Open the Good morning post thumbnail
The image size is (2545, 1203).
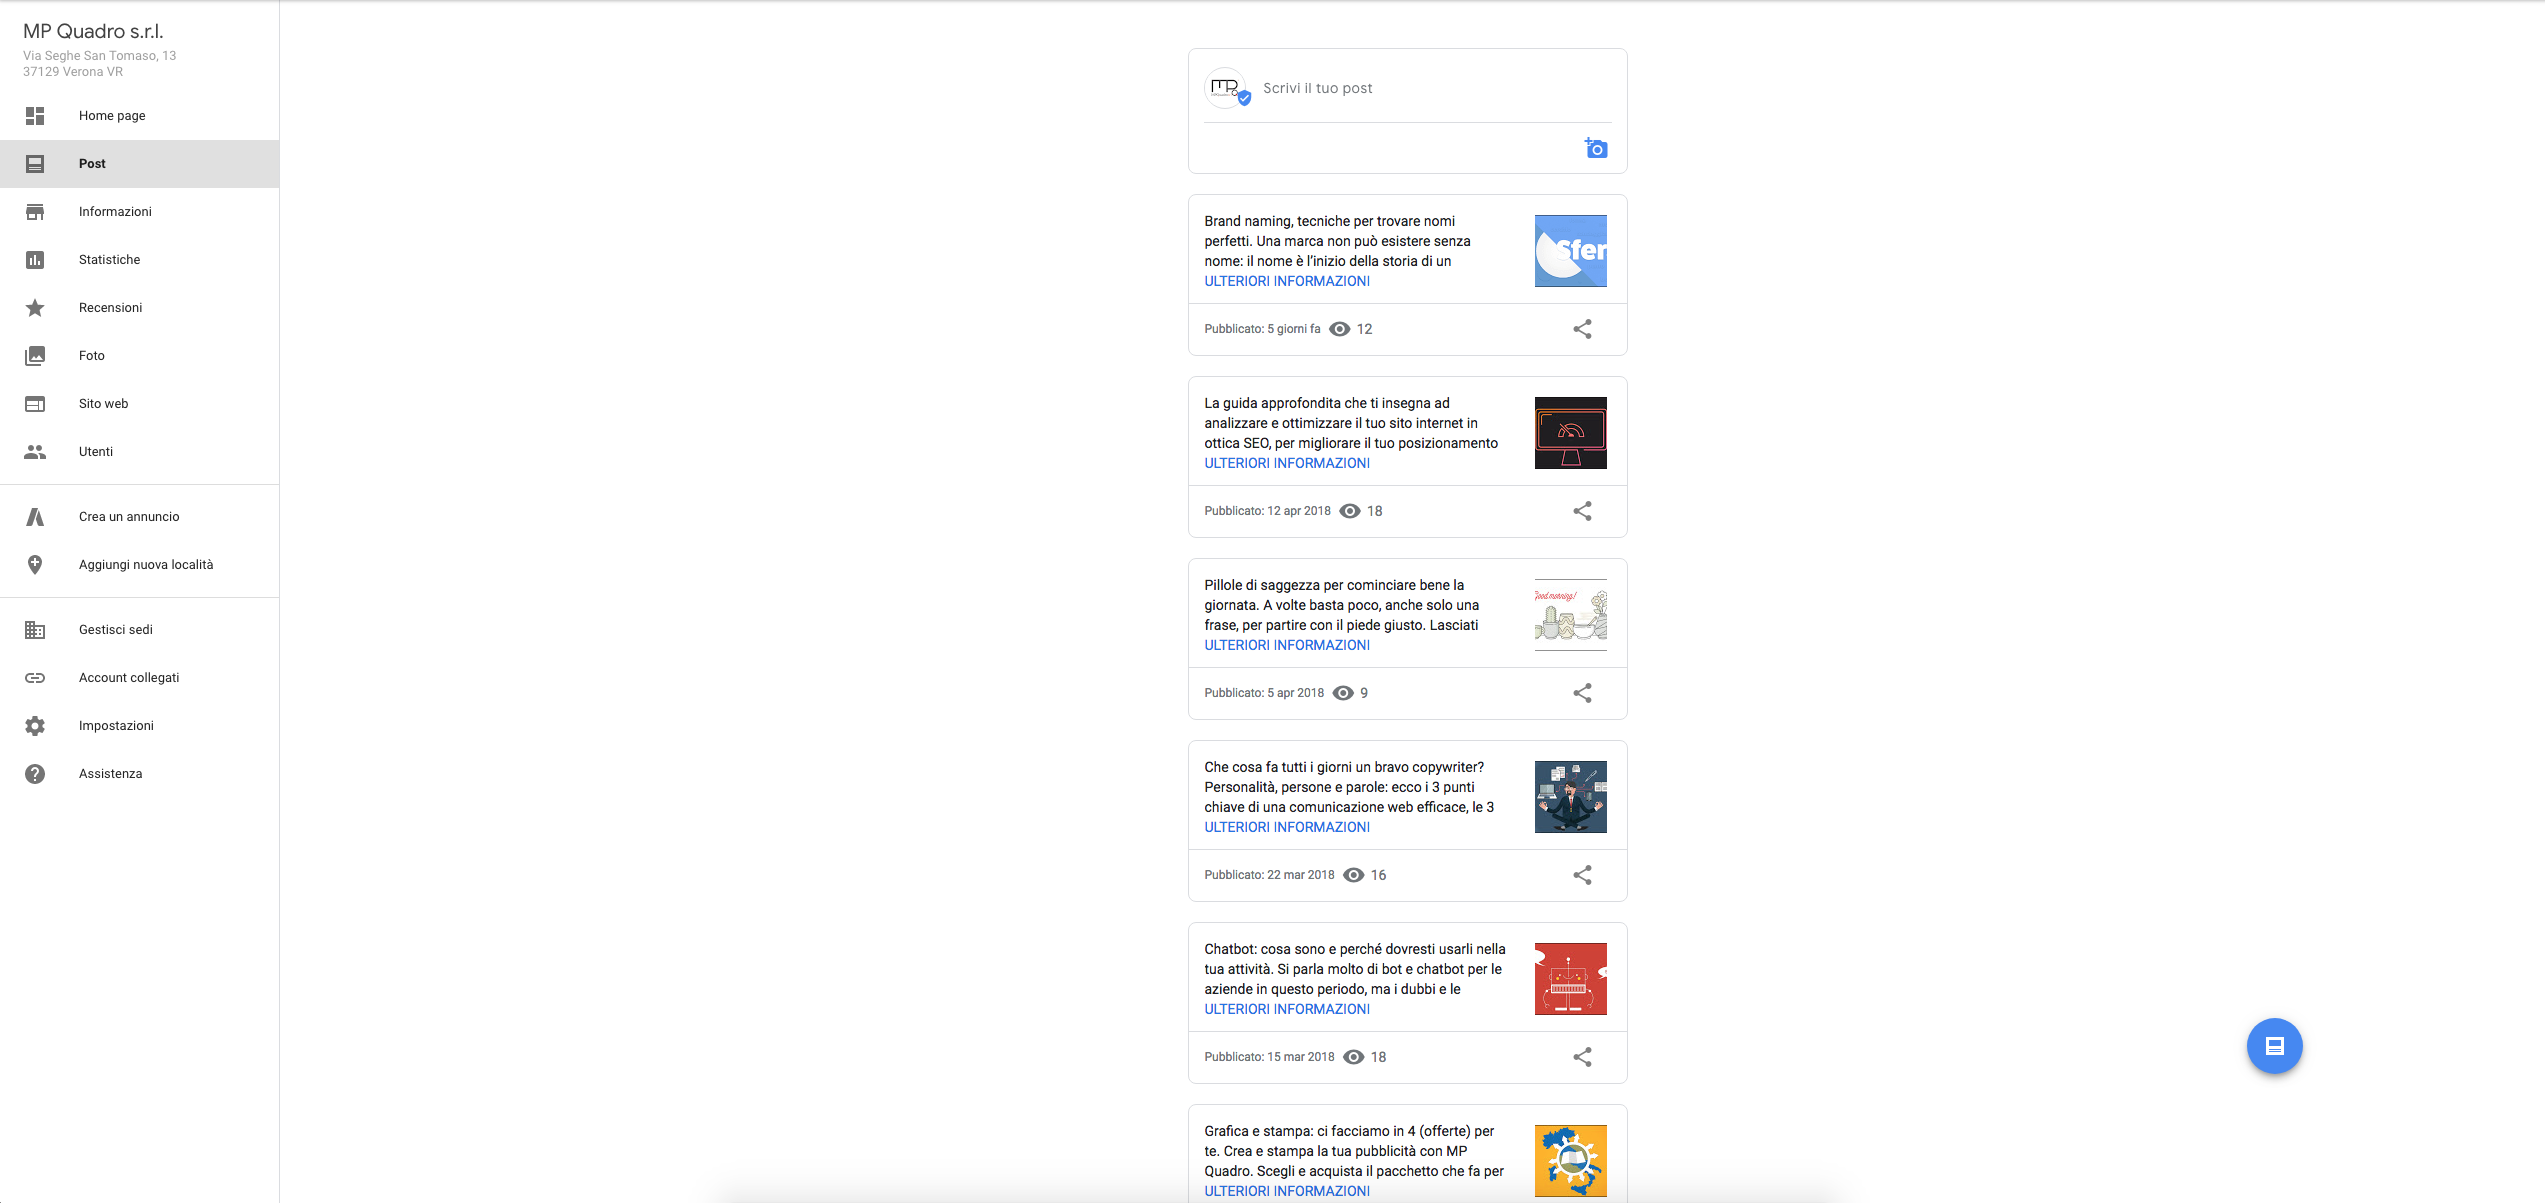[x=1570, y=615]
